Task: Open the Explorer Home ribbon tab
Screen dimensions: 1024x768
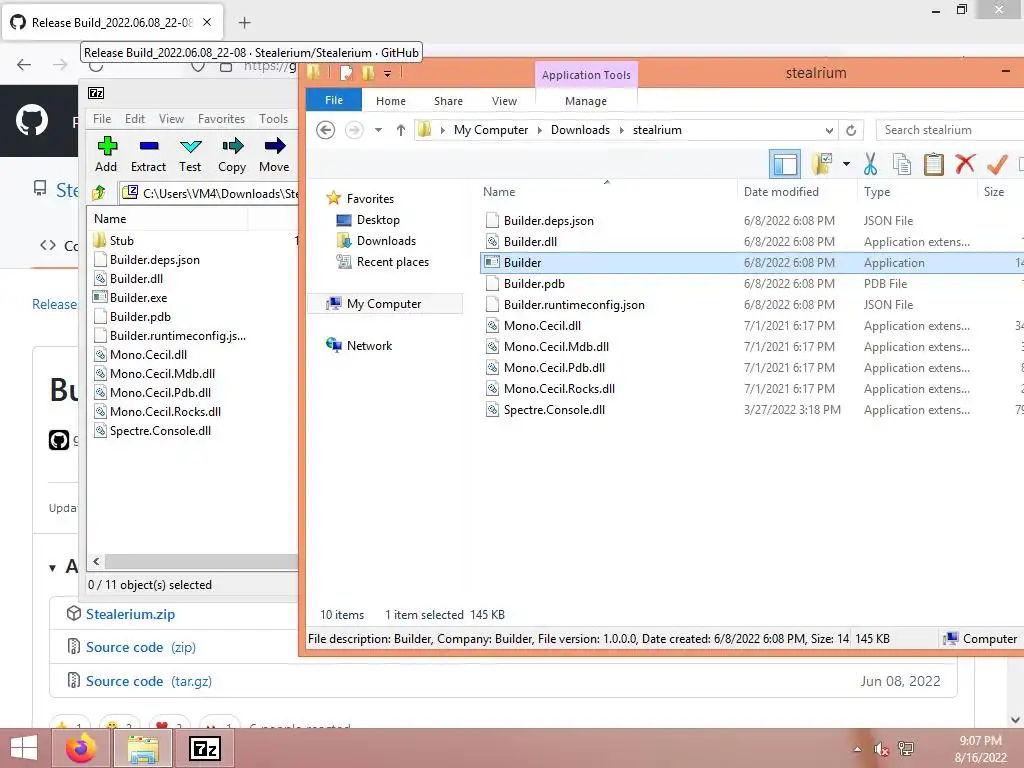Action: [391, 101]
